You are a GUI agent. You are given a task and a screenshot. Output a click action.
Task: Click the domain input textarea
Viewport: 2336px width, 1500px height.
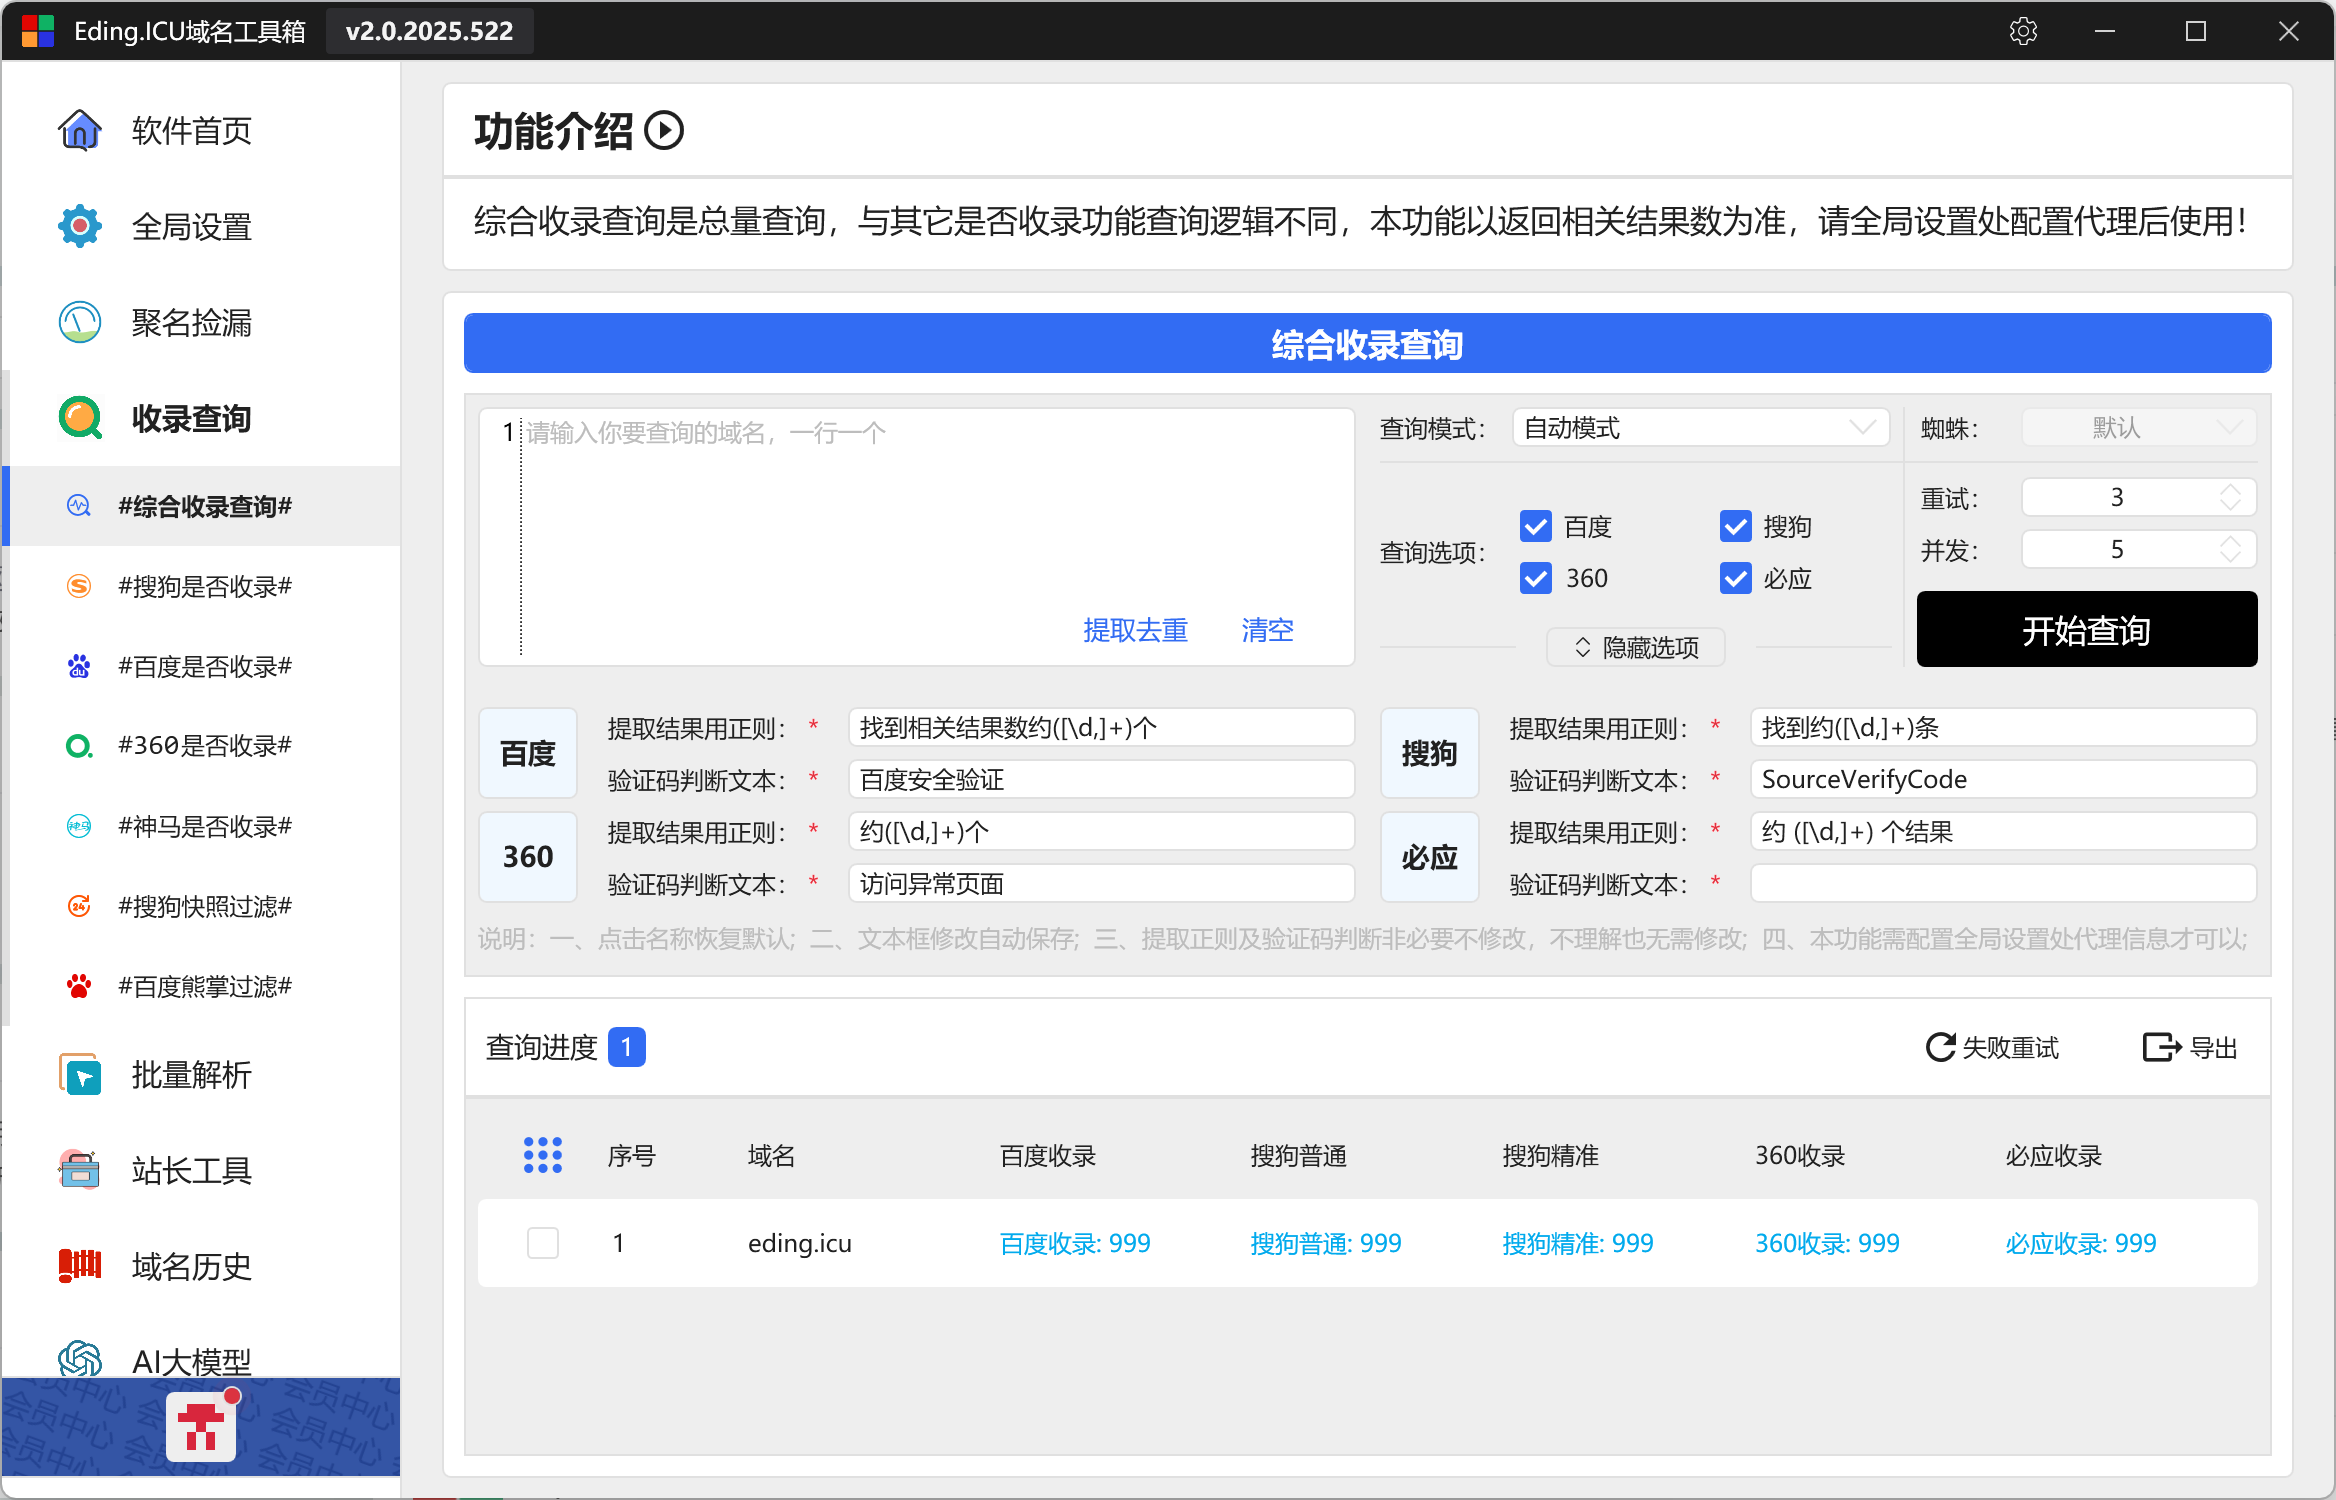917,536
